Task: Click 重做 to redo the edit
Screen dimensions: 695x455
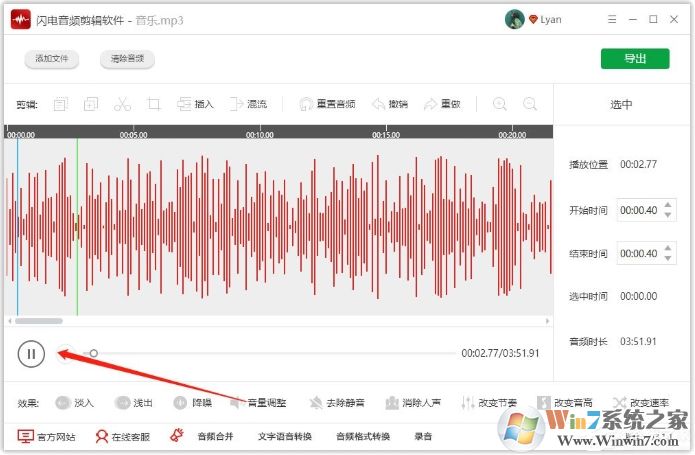Action: 442,105
